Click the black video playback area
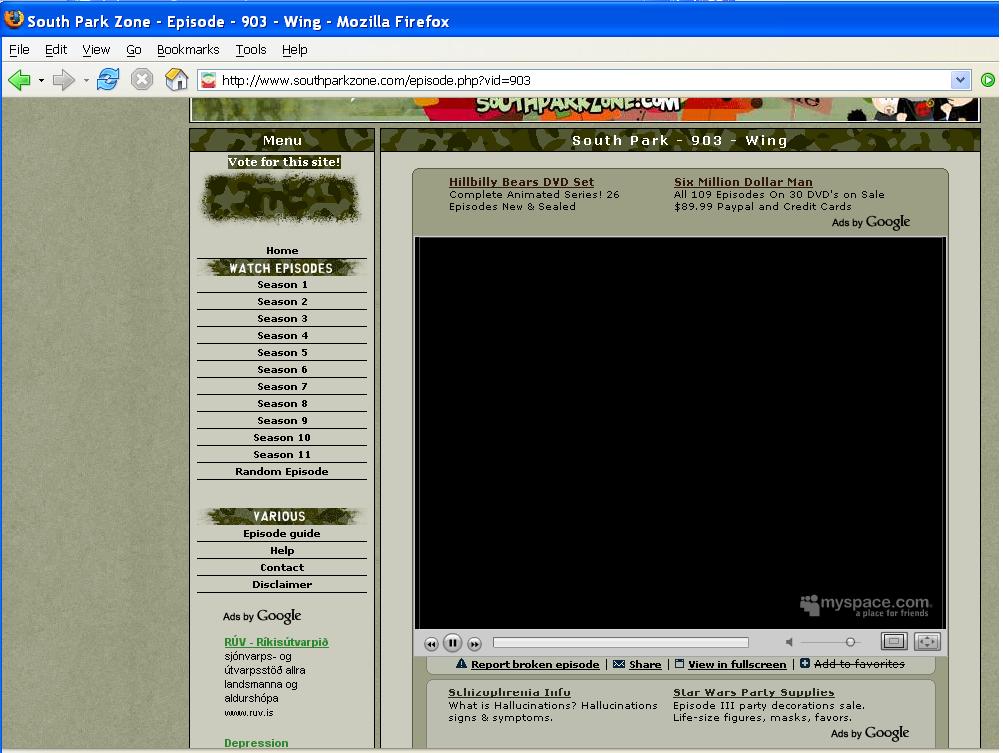This screenshot has height=753, width=1003. click(680, 433)
